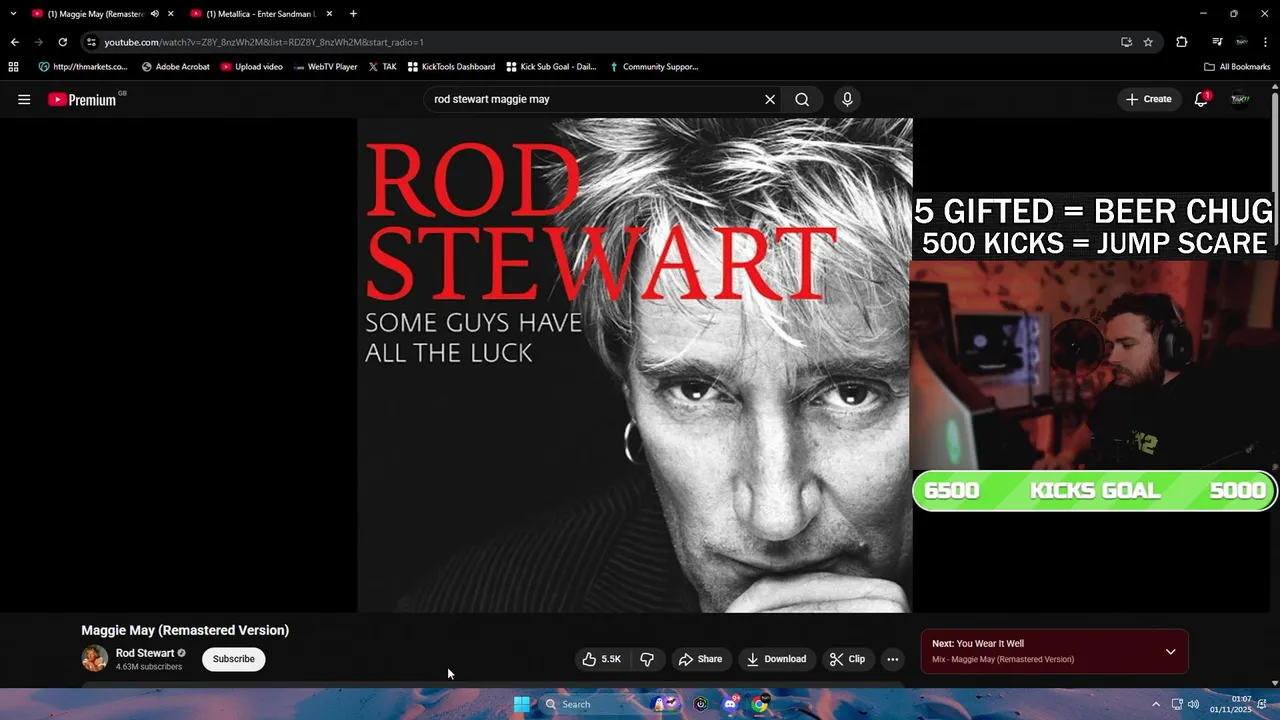
Task: Open Chrome three-dot menu
Action: (x=1265, y=42)
